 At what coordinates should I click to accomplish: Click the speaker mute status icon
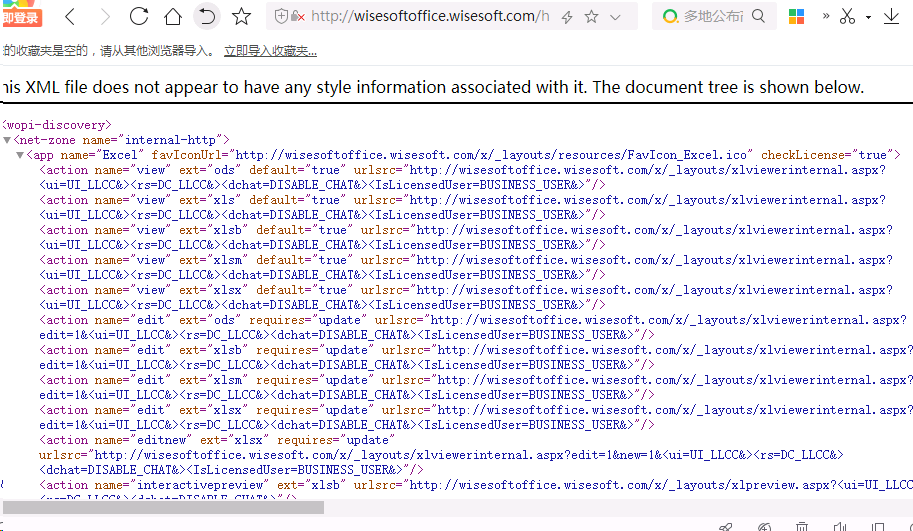[840, 527]
